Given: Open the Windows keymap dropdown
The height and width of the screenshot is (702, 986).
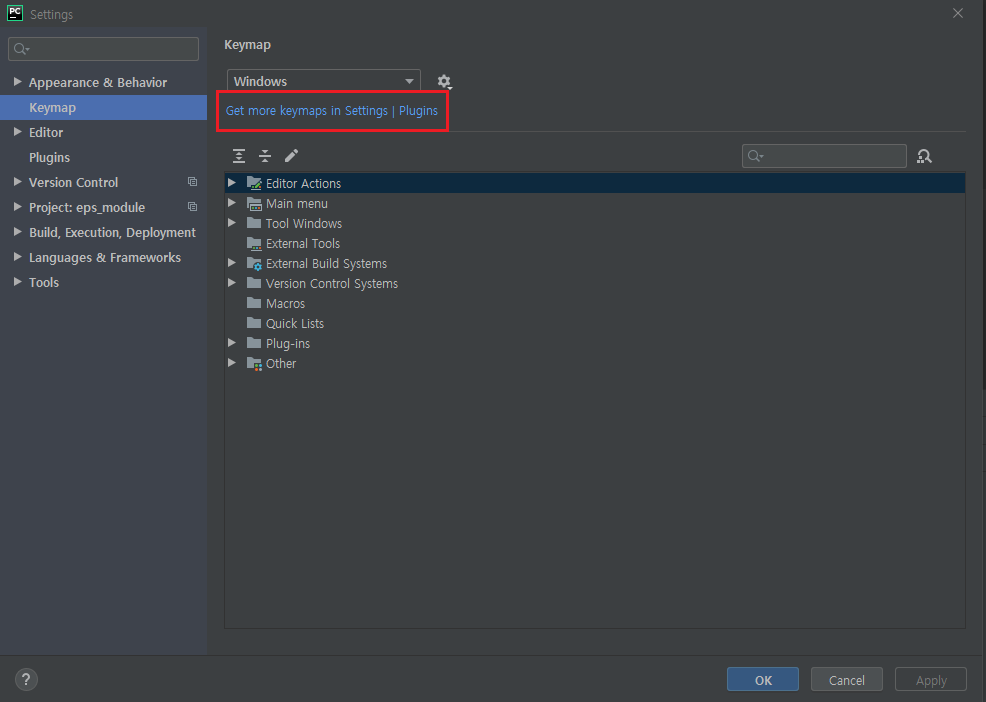Looking at the screenshot, I should tap(322, 81).
